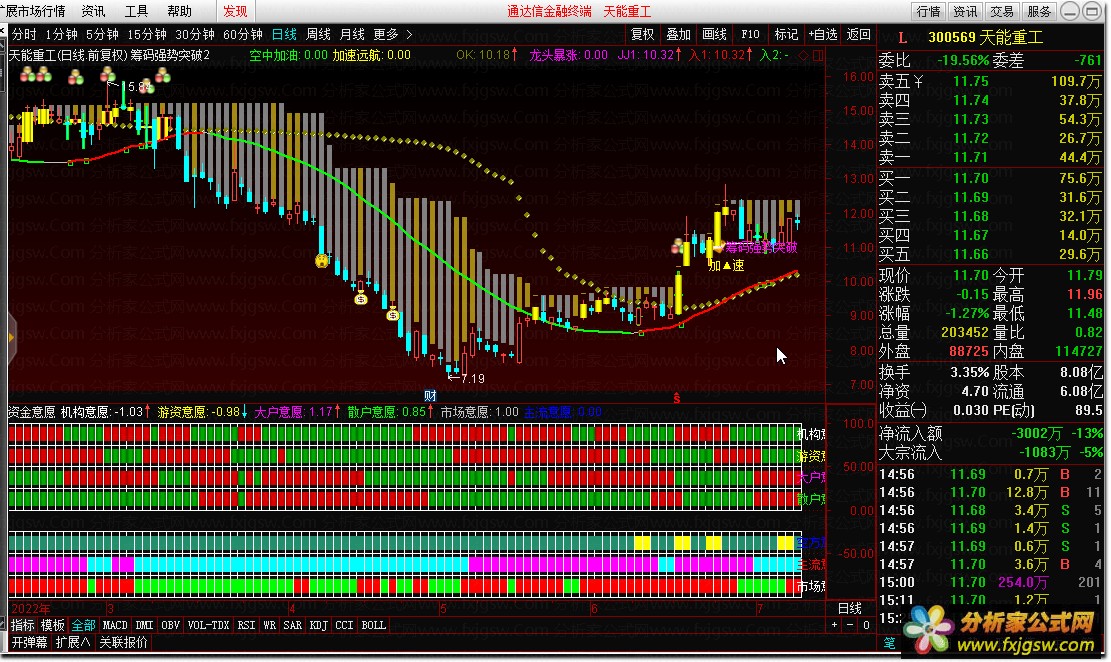Screen dimensions: 1111x662
Task: Click the 净流入额 -3002万 value
Action: pyautogui.click(x=1036, y=433)
